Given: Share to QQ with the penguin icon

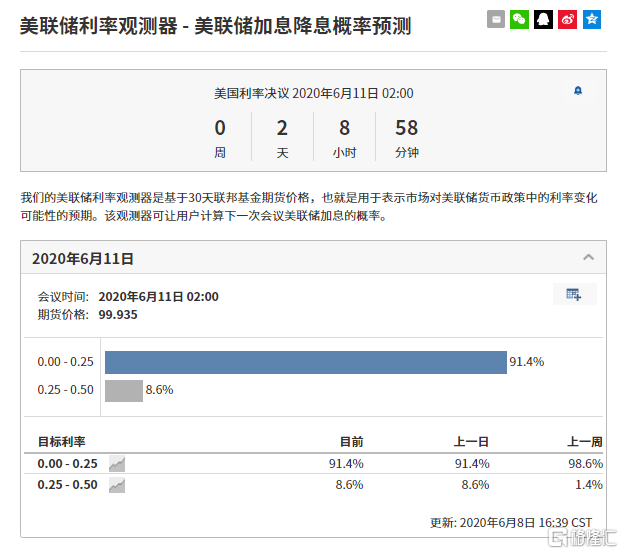Looking at the screenshot, I should [x=543, y=19].
